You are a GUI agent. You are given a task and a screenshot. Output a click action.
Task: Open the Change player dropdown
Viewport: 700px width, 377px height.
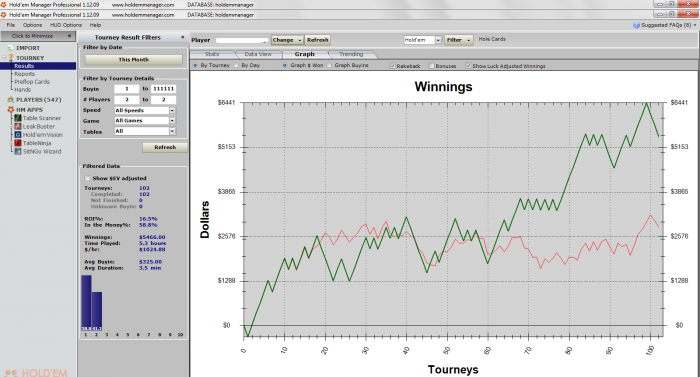point(287,40)
